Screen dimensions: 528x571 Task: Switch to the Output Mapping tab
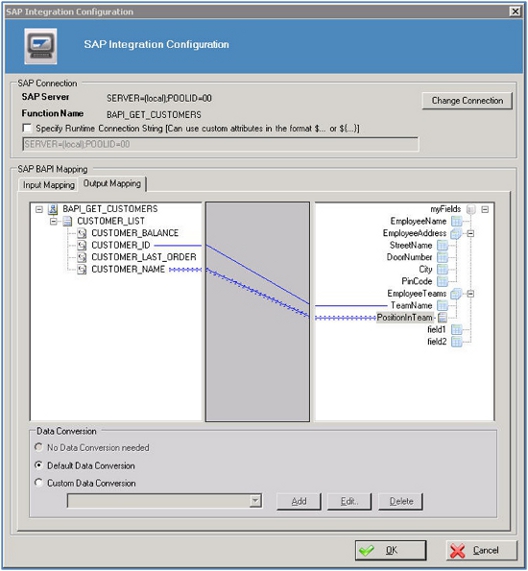click(112, 184)
